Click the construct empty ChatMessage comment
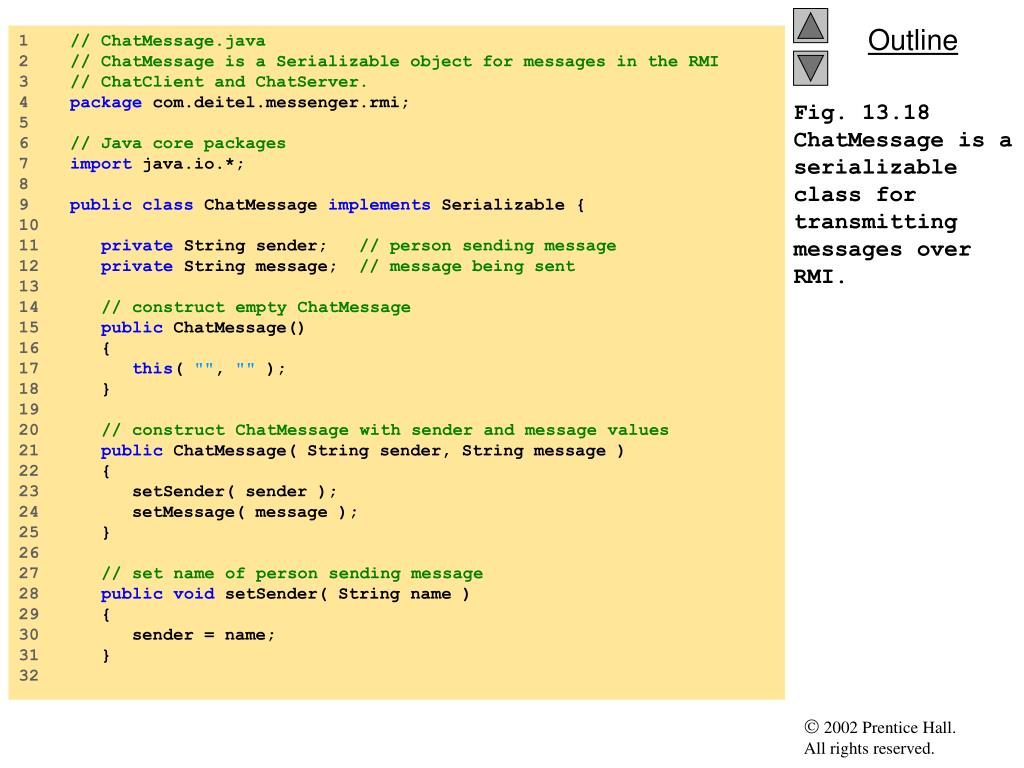The width and height of the screenshot is (1024, 768). coord(255,307)
